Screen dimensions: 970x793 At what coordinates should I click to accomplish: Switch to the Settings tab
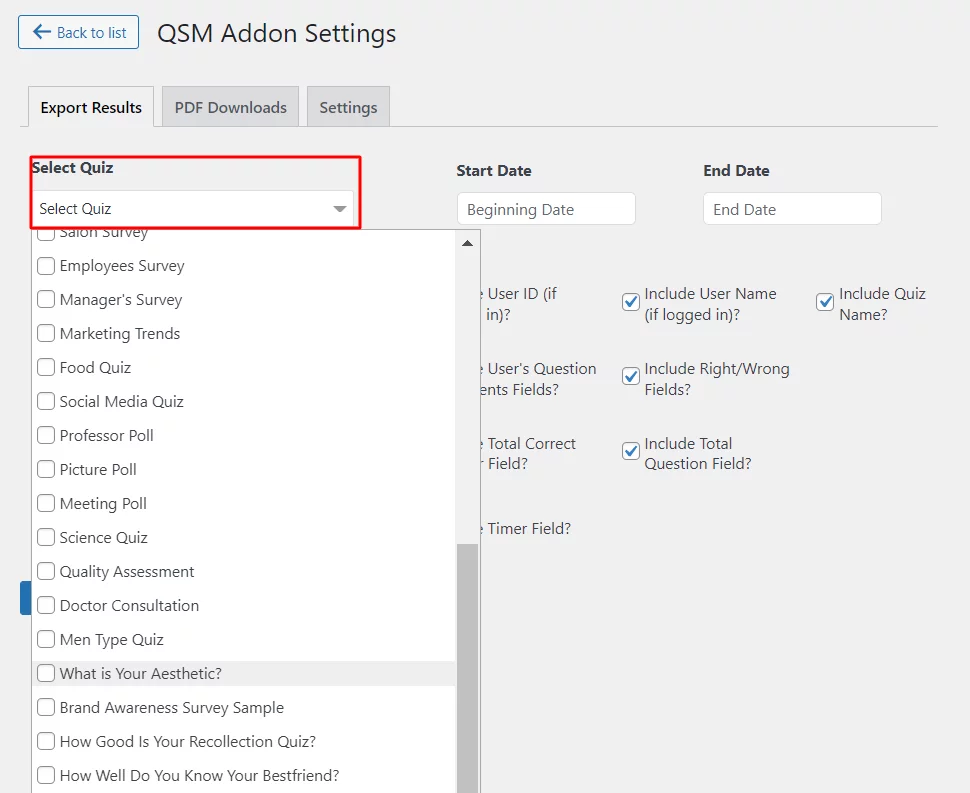[348, 107]
